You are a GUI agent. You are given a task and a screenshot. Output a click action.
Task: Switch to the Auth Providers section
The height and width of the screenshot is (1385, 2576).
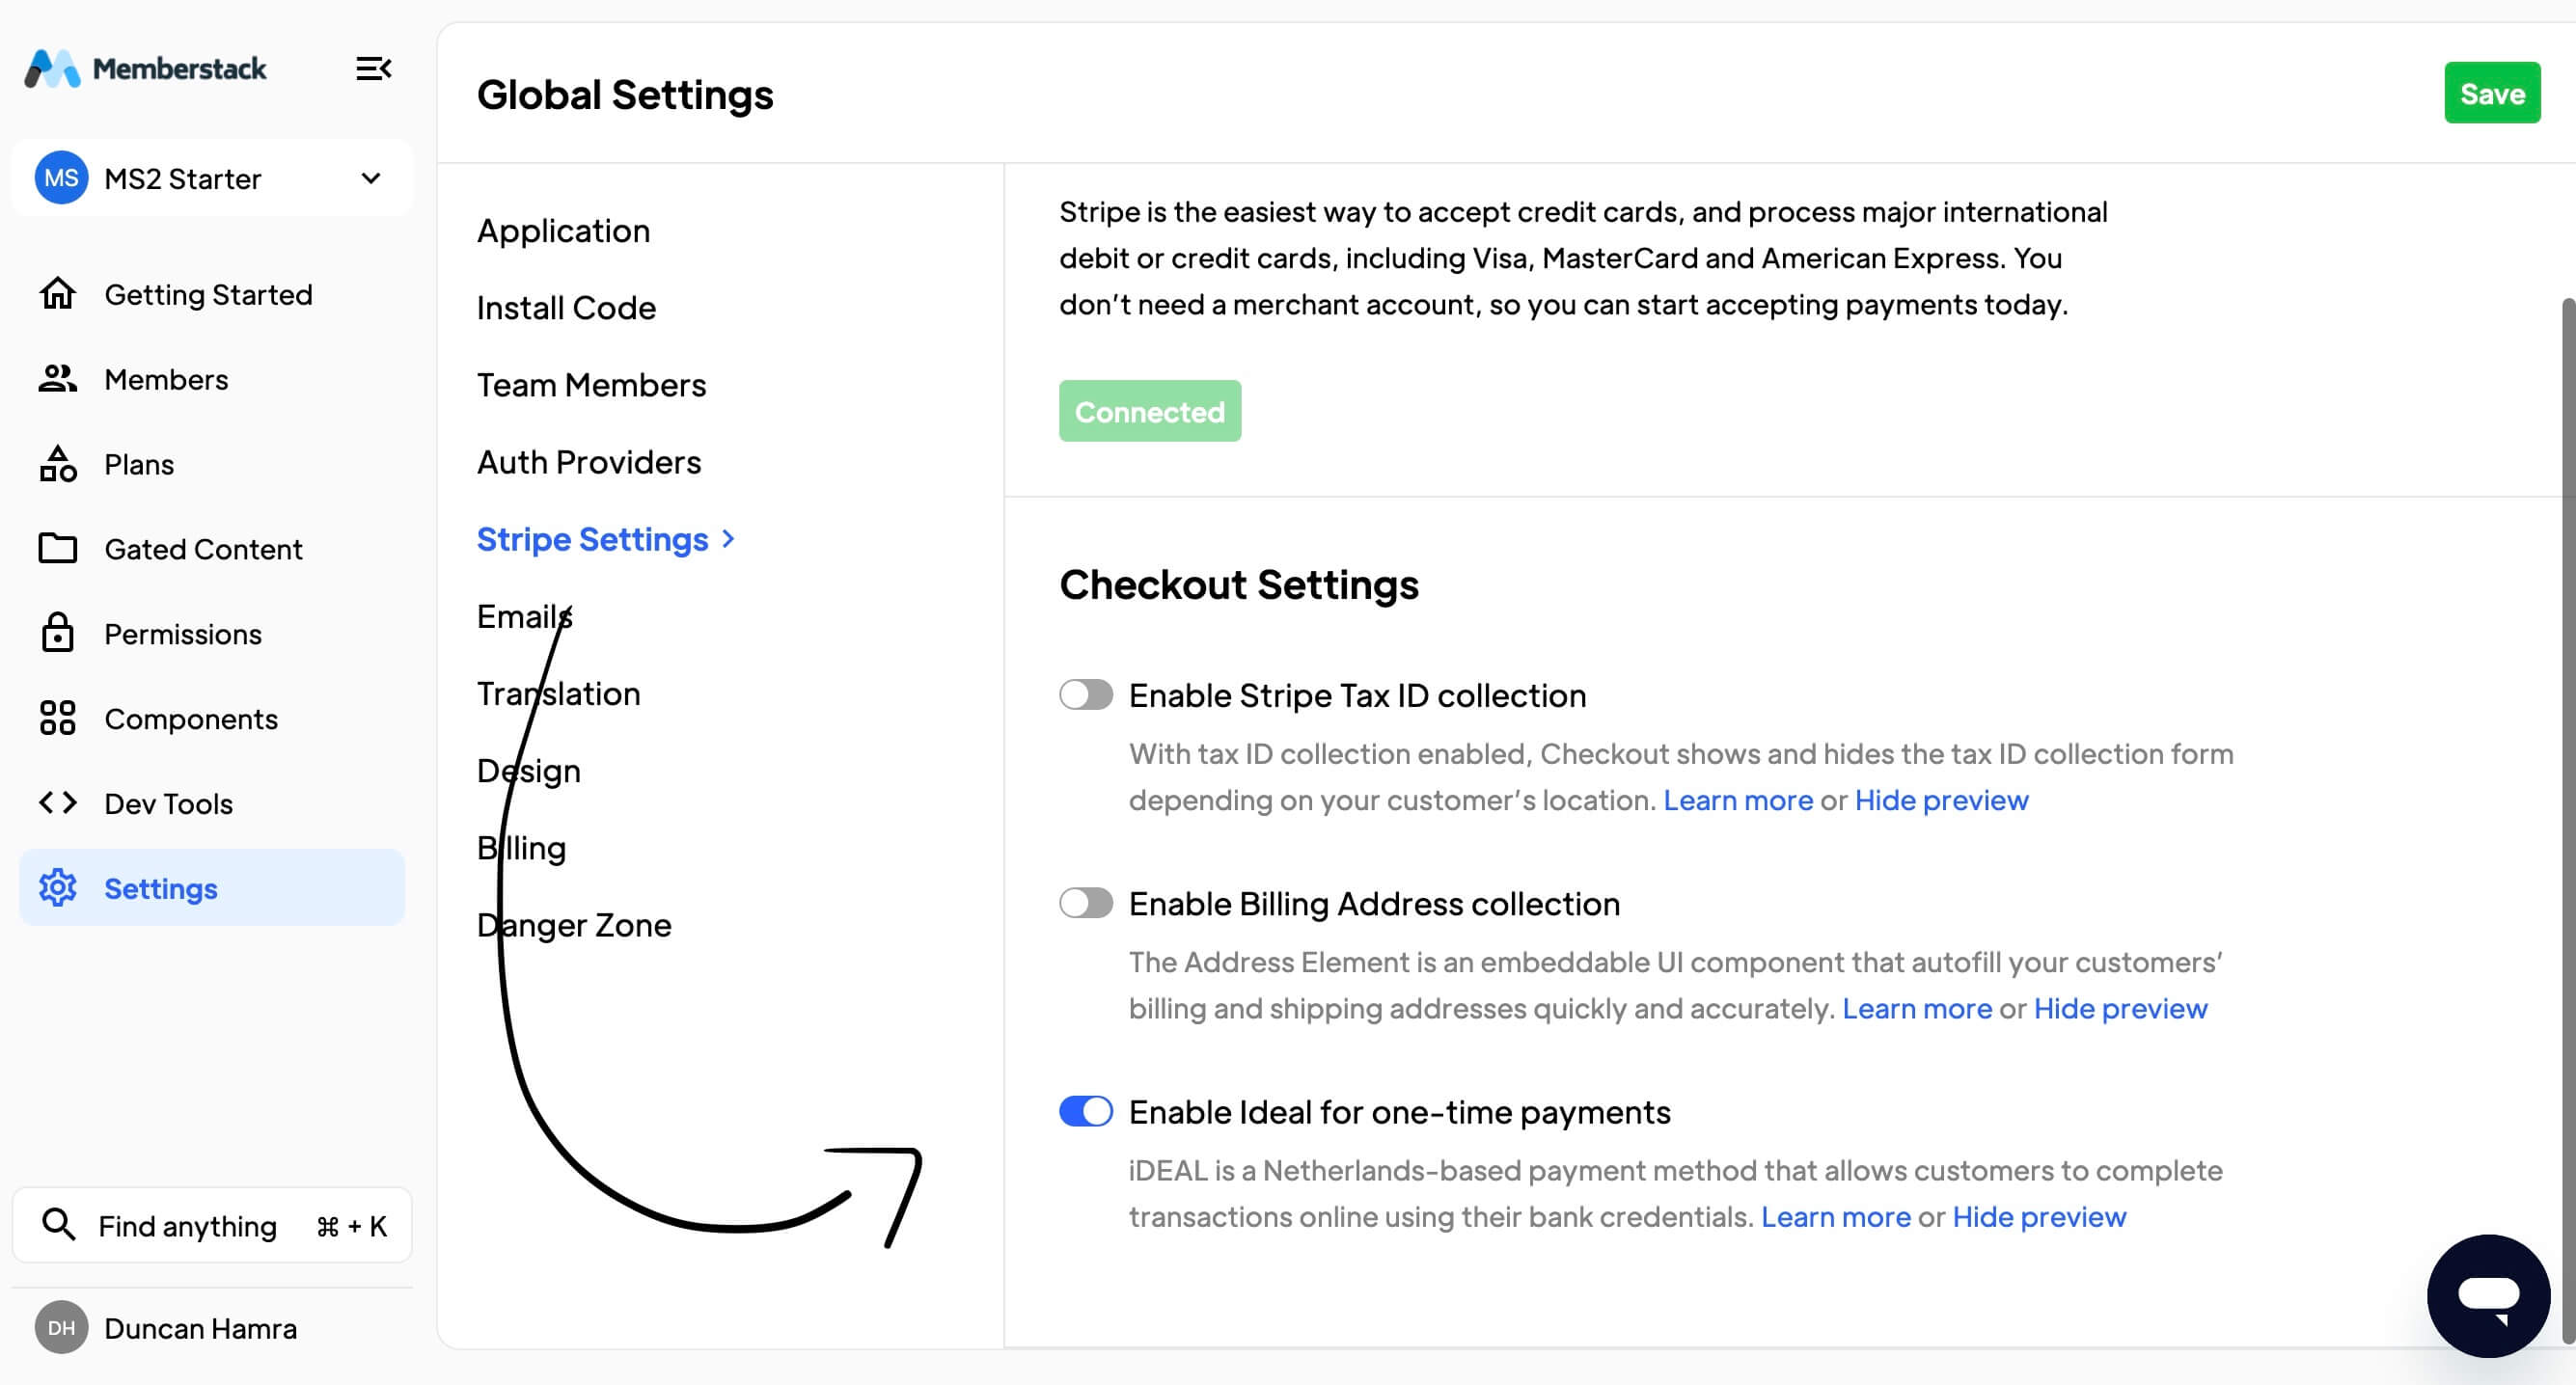[588, 462]
